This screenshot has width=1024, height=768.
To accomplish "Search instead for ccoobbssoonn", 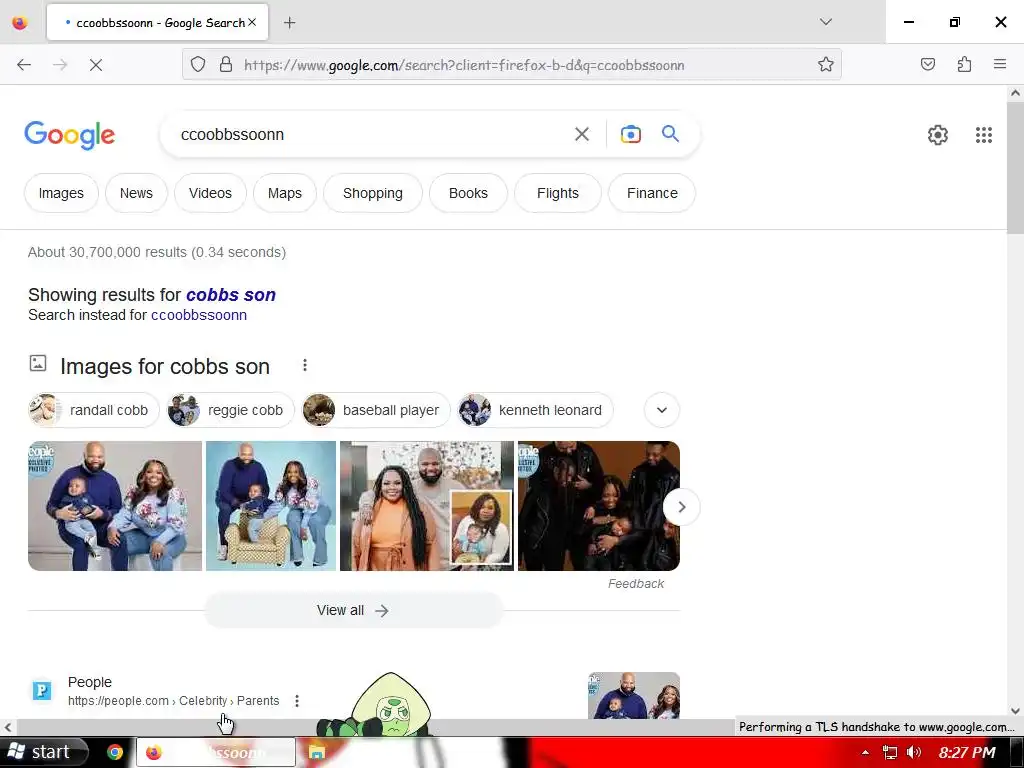I will (199, 315).
